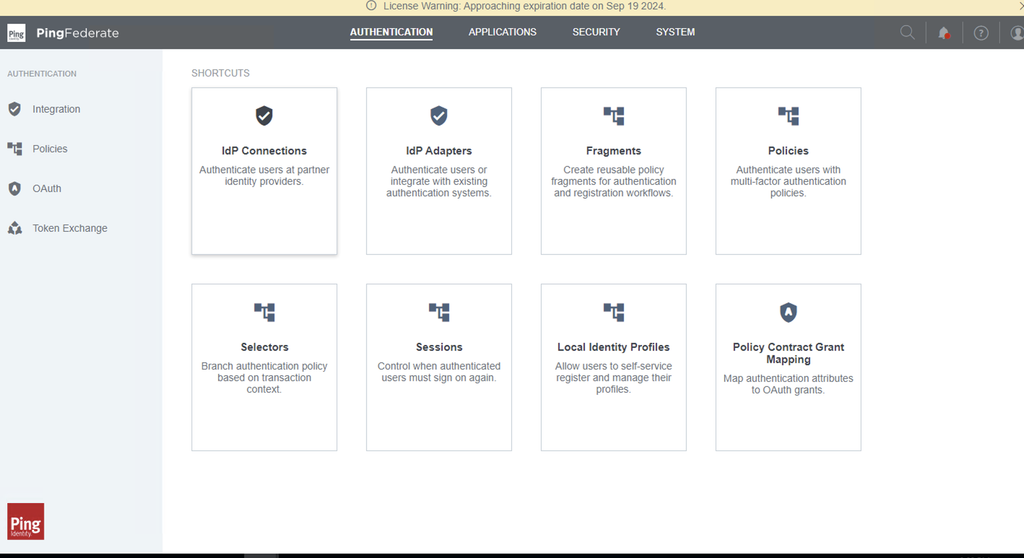Open the Selectors shortcut title
The width and height of the screenshot is (1024, 558).
[x=264, y=347]
